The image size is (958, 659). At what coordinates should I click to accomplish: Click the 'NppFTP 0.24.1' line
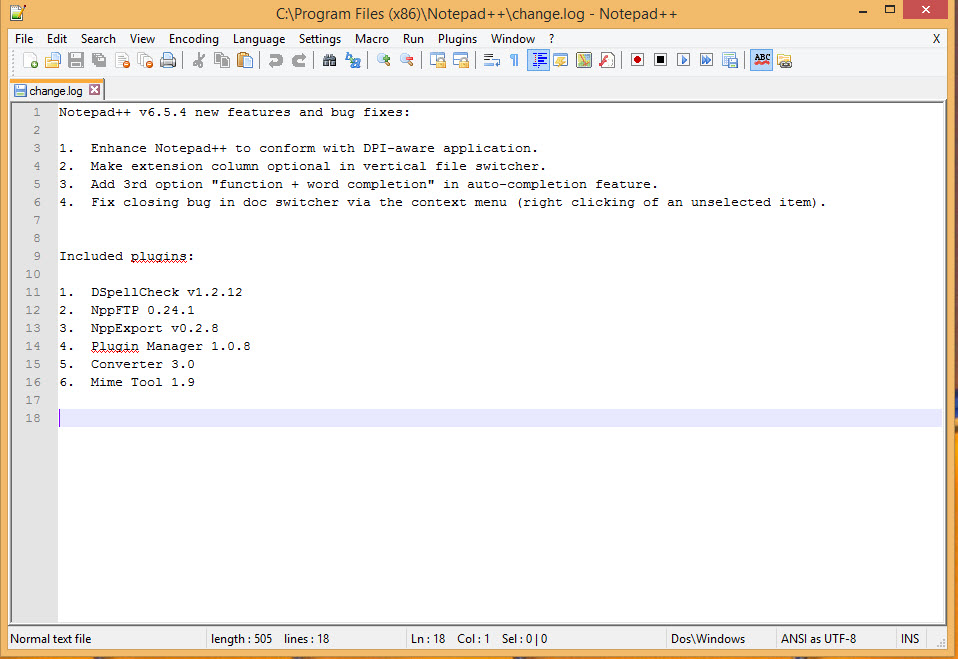click(x=142, y=310)
